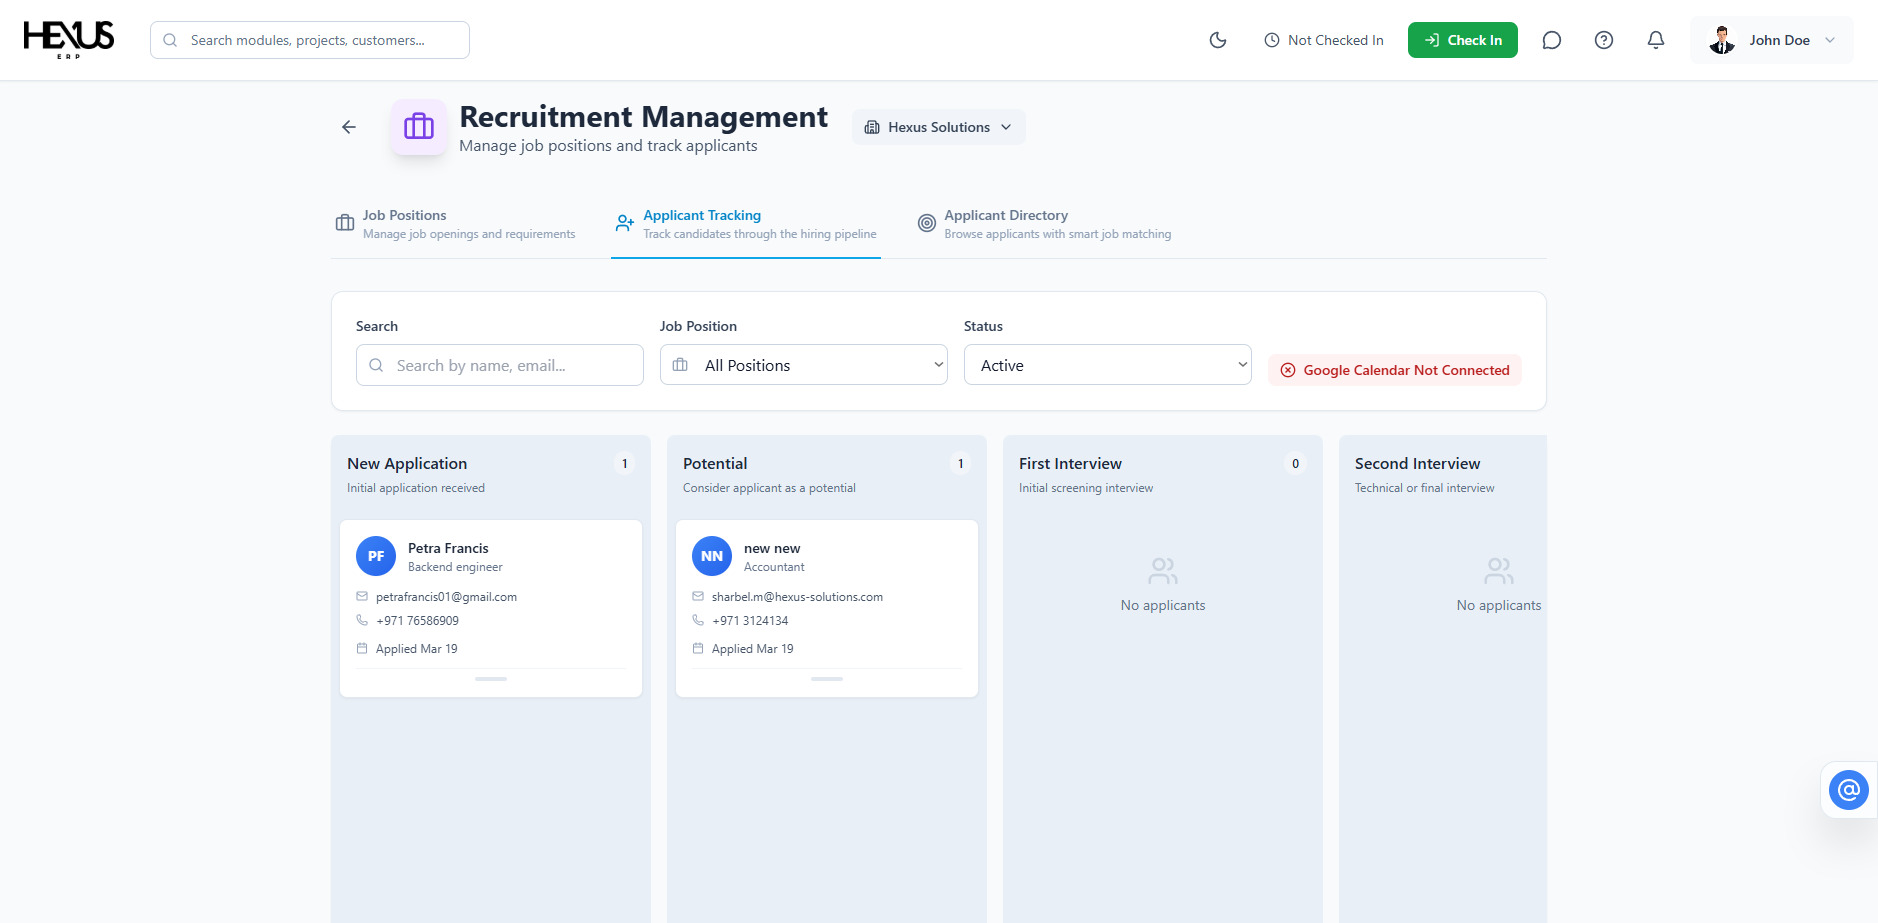Click the Applicant Tracking person-plus icon
Viewport: 1878px width, 923px height.
tap(625, 223)
